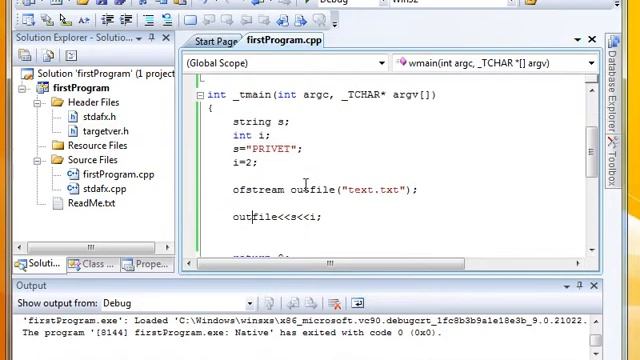This screenshot has width=640, height=360.
Task: Open the active files list dropdown
Action: pyautogui.click(x=577, y=40)
